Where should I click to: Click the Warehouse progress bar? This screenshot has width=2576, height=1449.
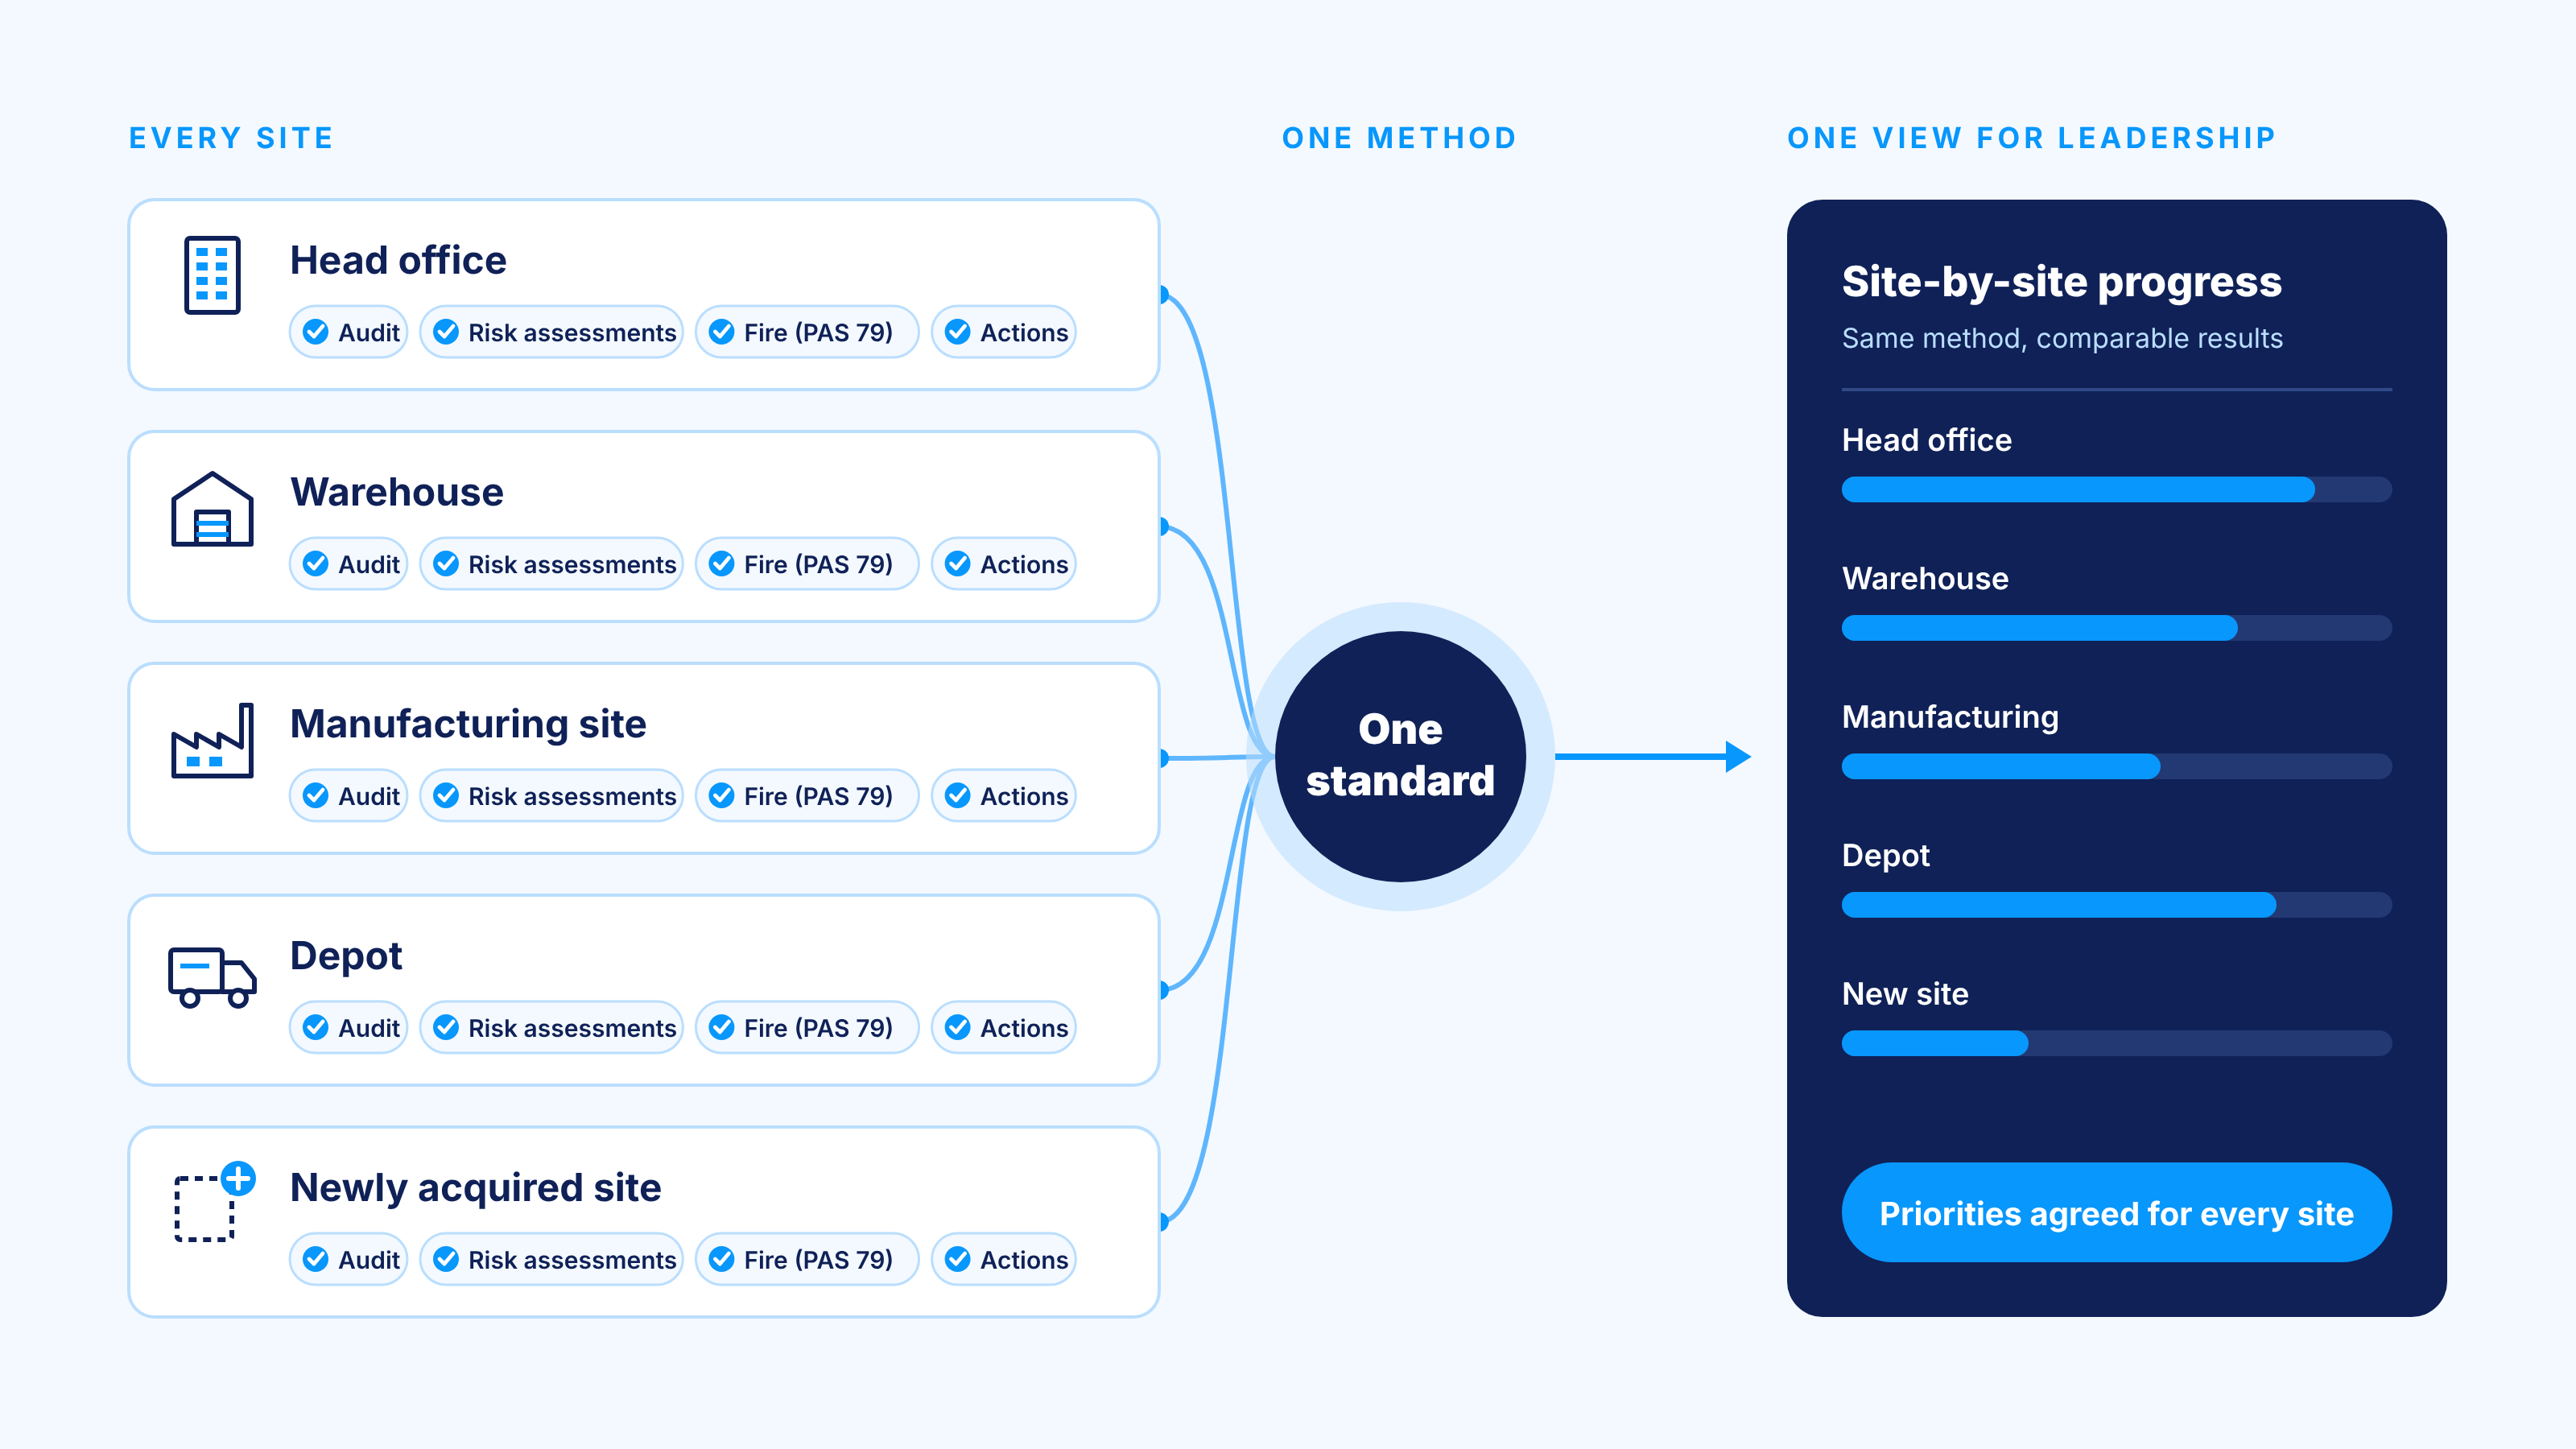click(x=2116, y=628)
